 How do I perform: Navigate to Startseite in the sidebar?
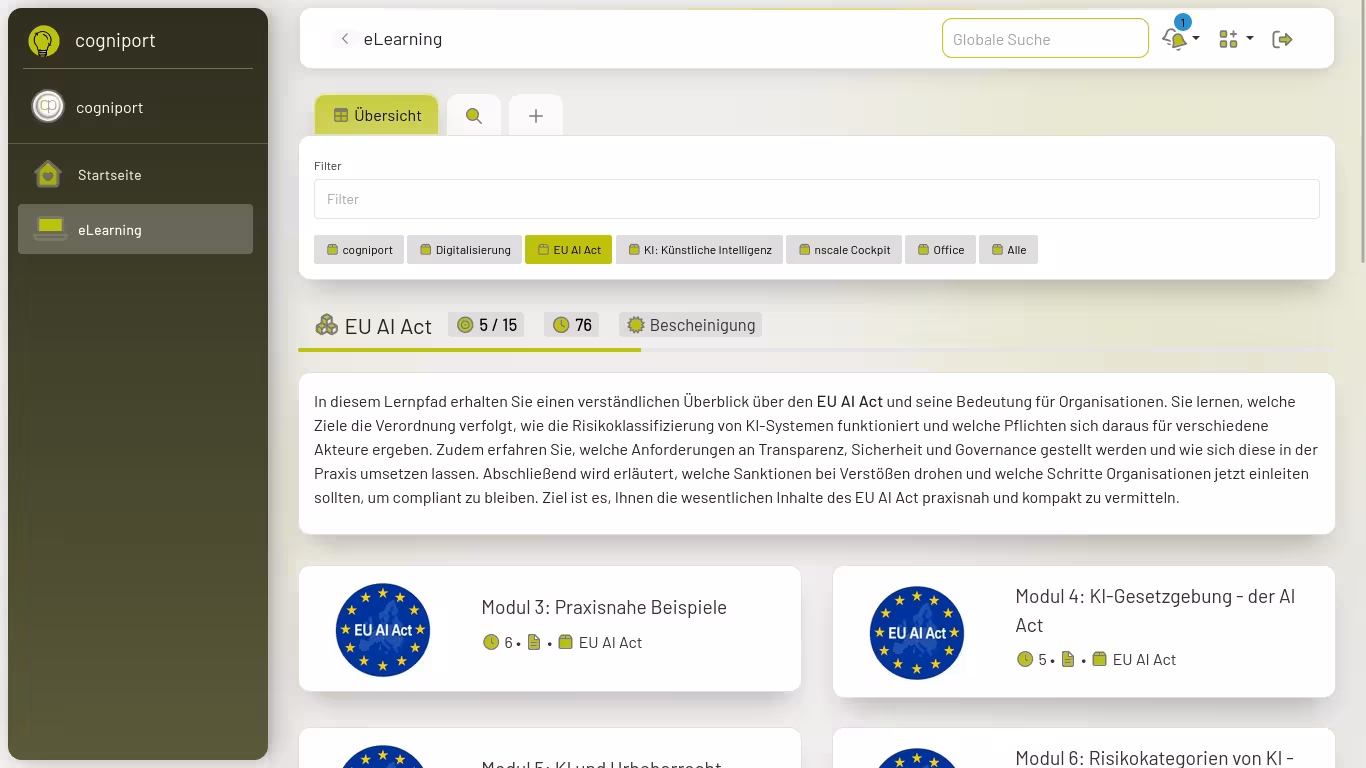[x=135, y=174]
